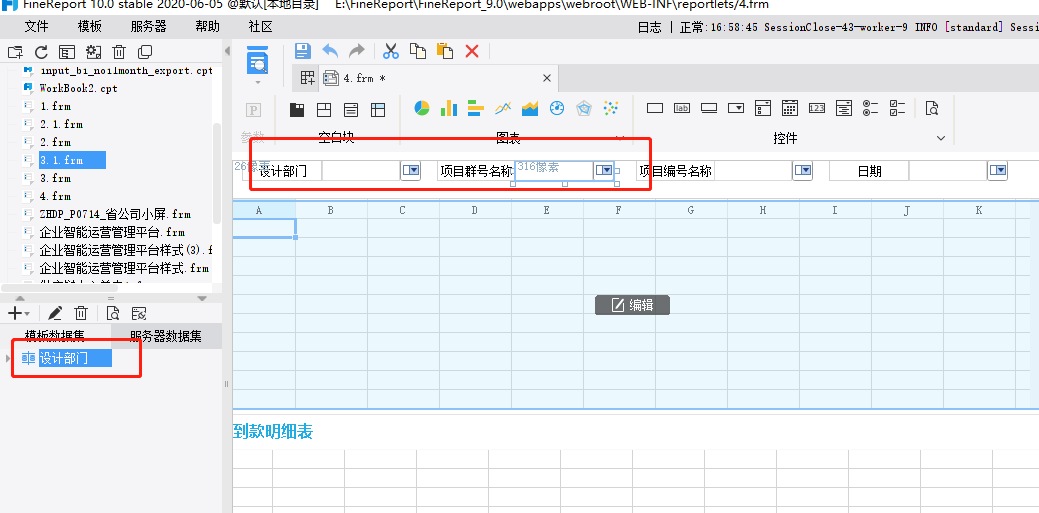Click the red X delete icon
1039x513 pixels.
(472, 51)
